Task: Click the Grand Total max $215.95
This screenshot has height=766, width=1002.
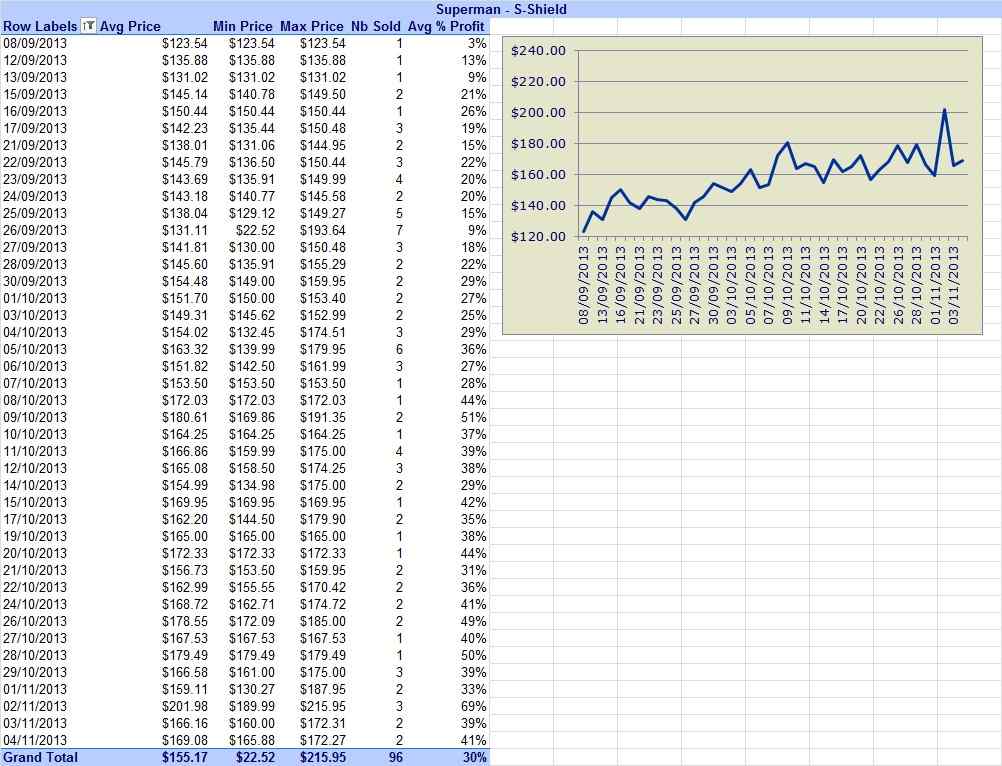Action: tap(323, 757)
